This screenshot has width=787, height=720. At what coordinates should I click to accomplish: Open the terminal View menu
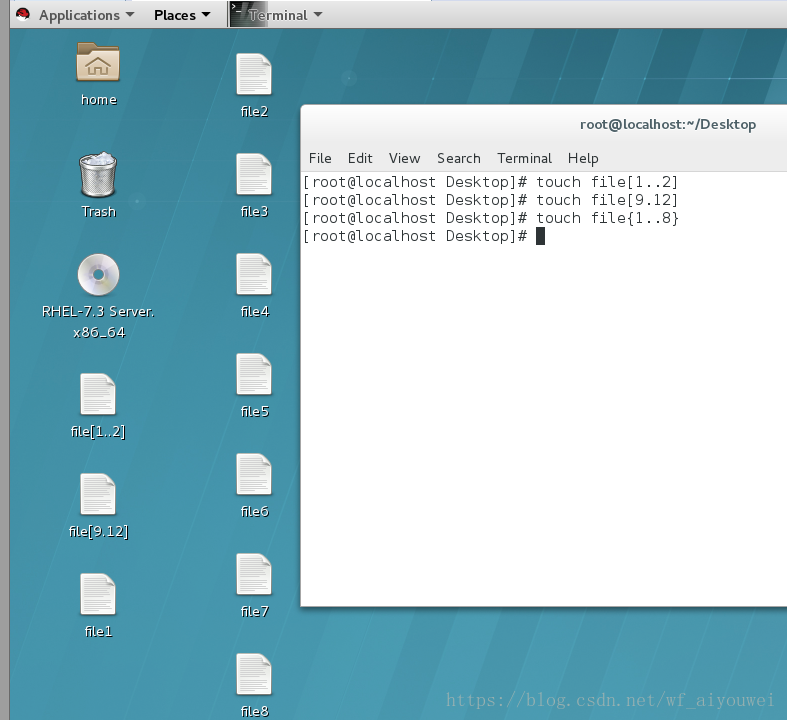pyautogui.click(x=404, y=159)
